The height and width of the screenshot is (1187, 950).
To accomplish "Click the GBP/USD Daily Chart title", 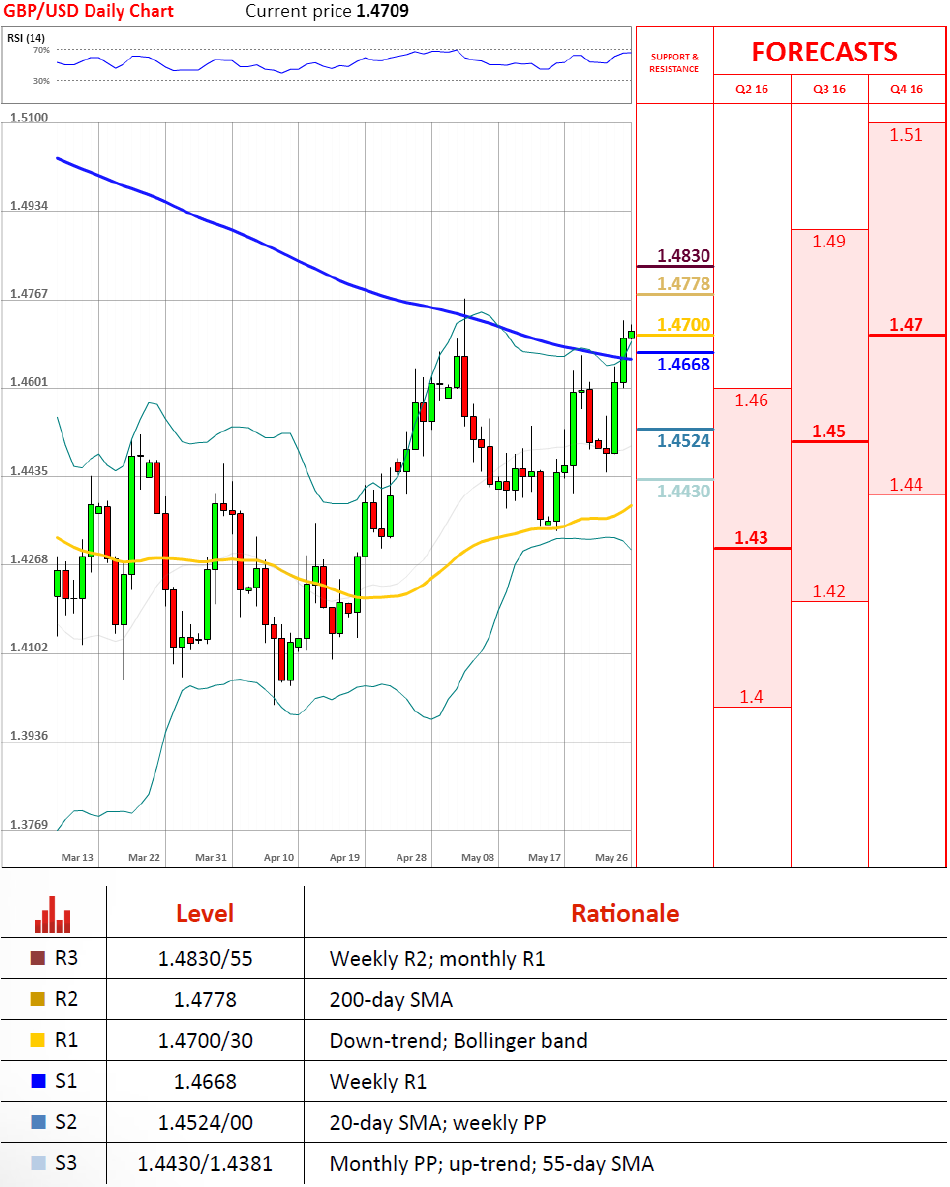I will [x=89, y=11].
